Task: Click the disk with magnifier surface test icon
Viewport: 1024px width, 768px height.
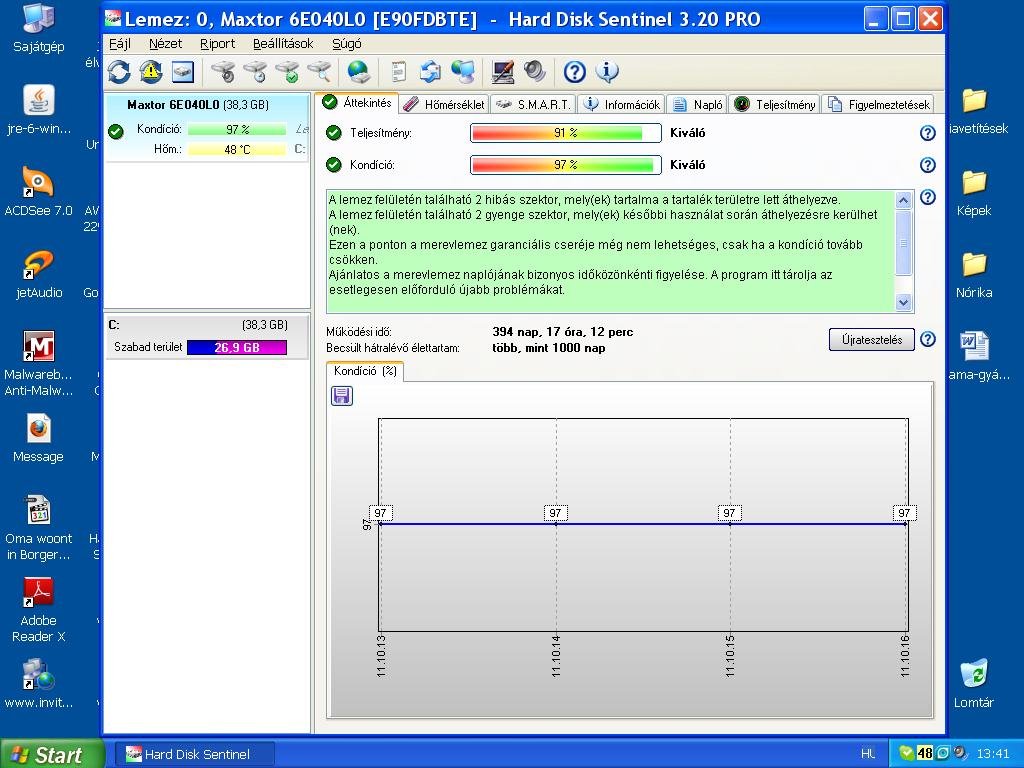Action: (319, 72)
